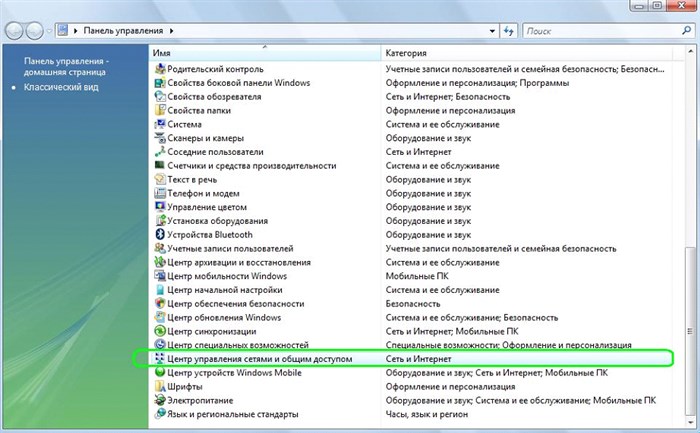Select the Язык и региональные стандарты icon
Viewport: 700px width, 433px height.
160,414
